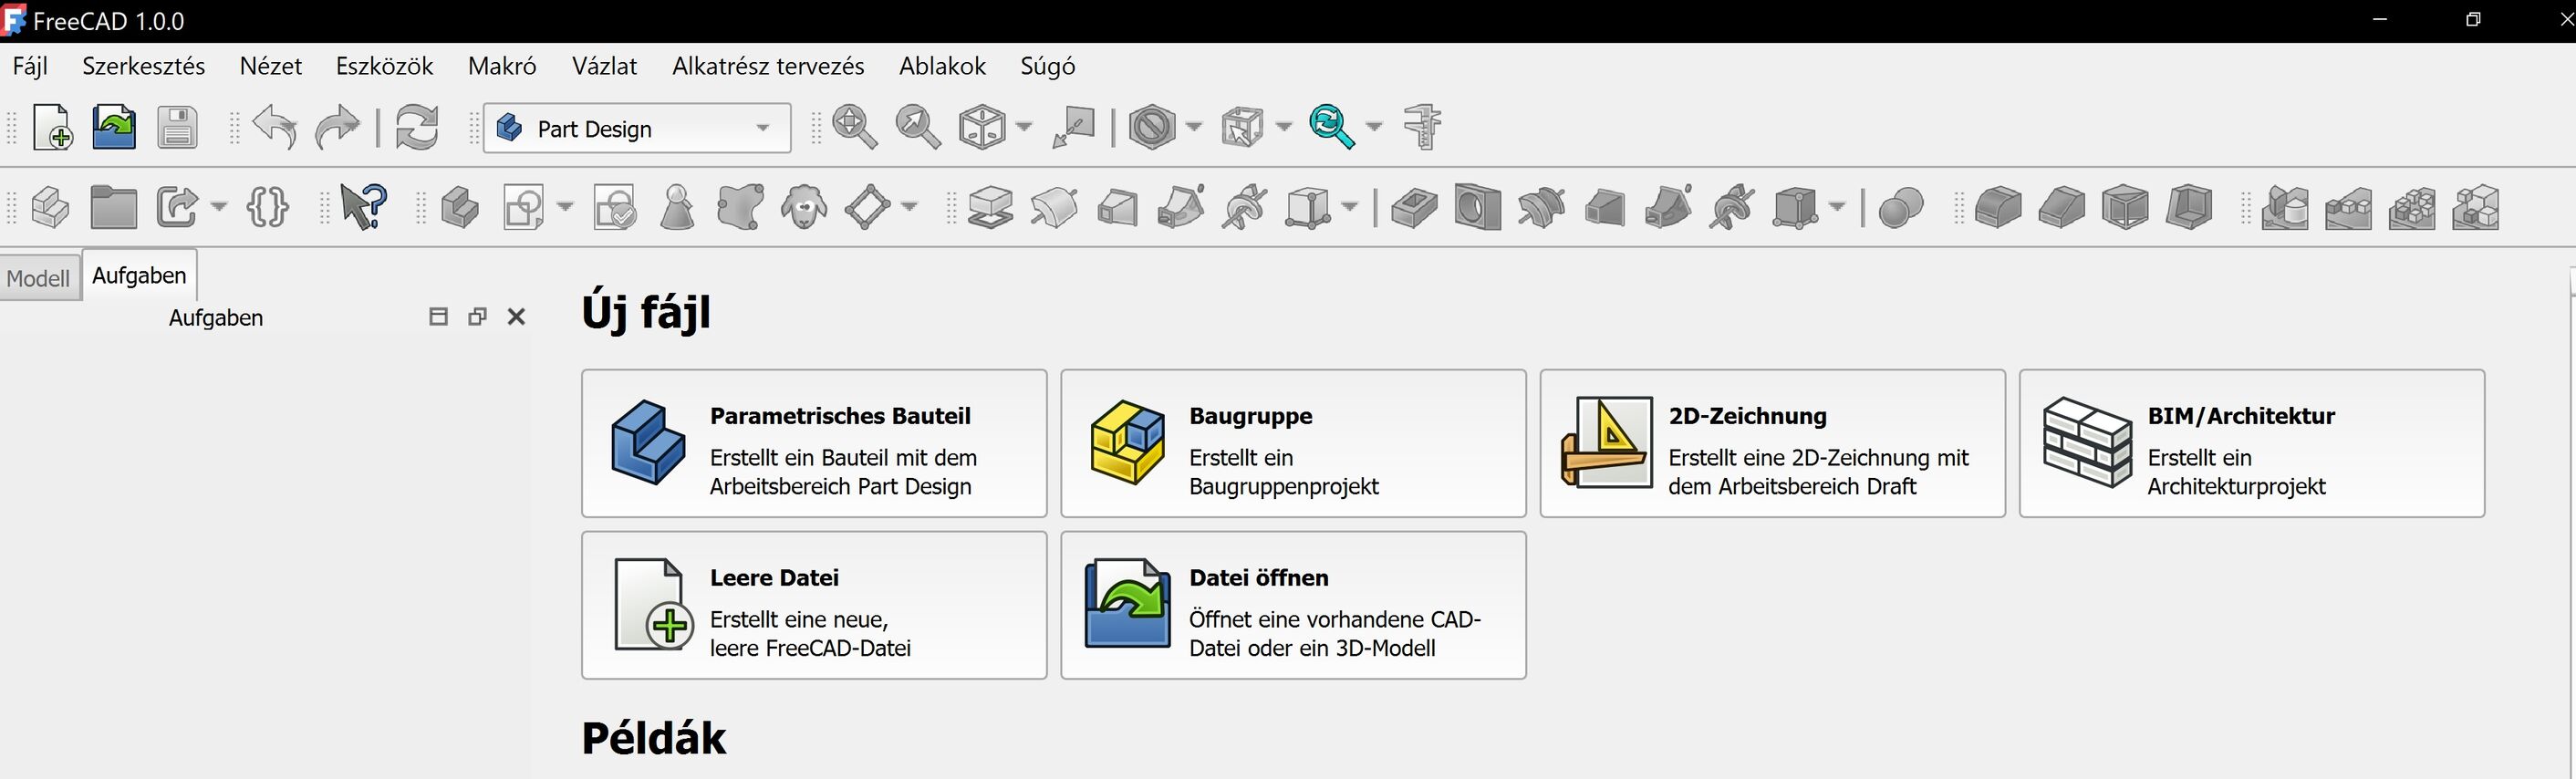The height and width of the screenshot is (779, 2576).
Task: Expand the selection filter cube dropdown arrow
Action: pos(1284,127)
